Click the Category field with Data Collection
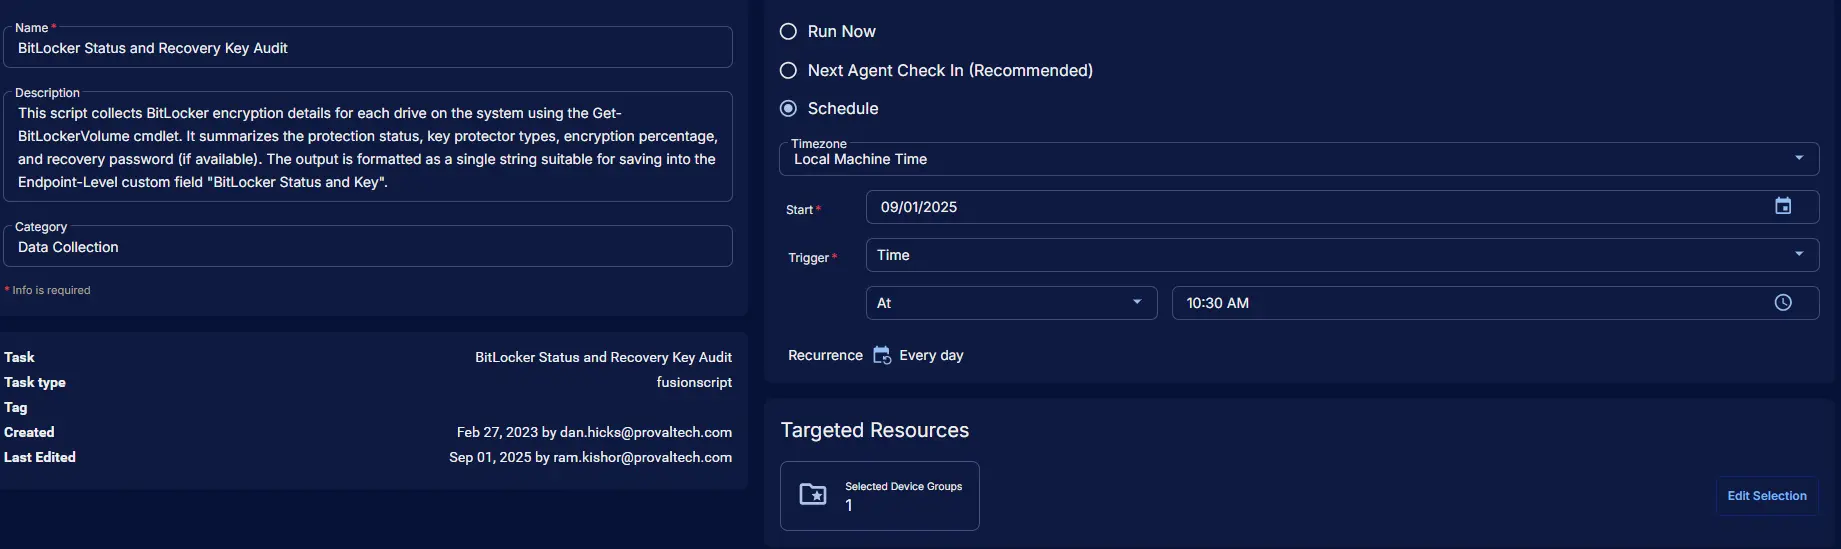The width and height of the screenshot is (1841, 549). pyautogui.click(x=368, y=247)
